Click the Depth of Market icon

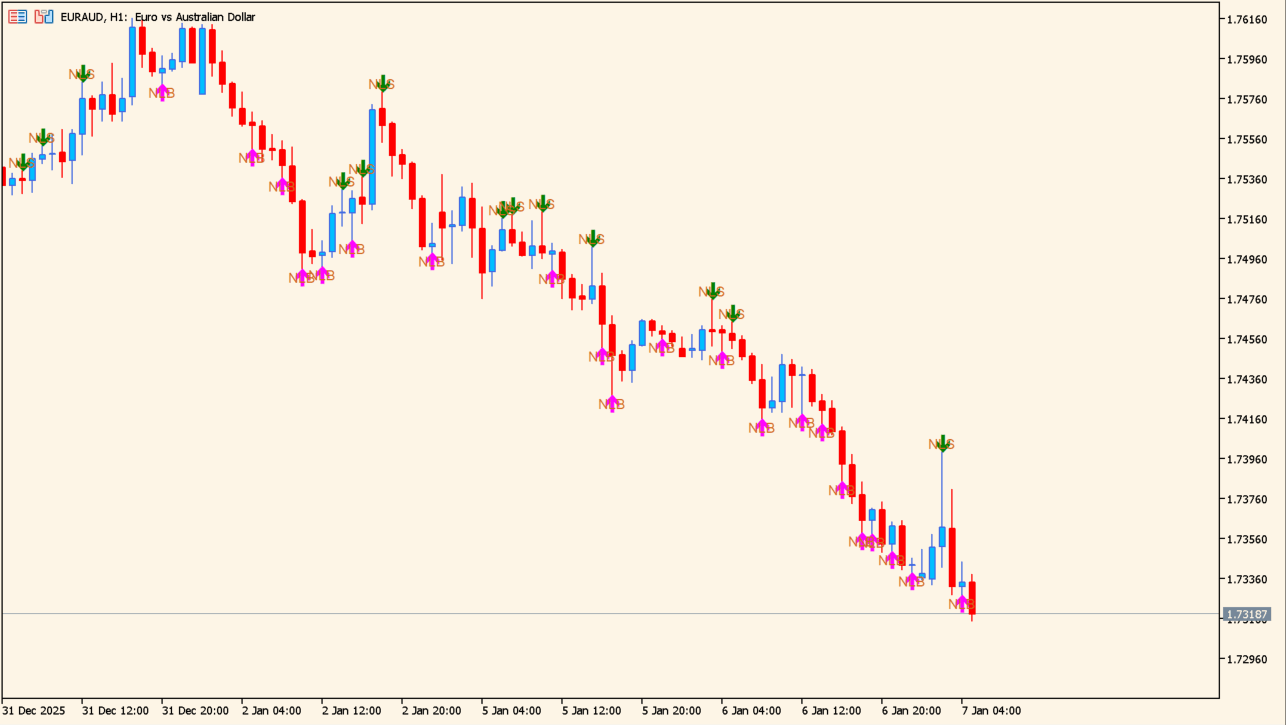click(x=43, y=17)
